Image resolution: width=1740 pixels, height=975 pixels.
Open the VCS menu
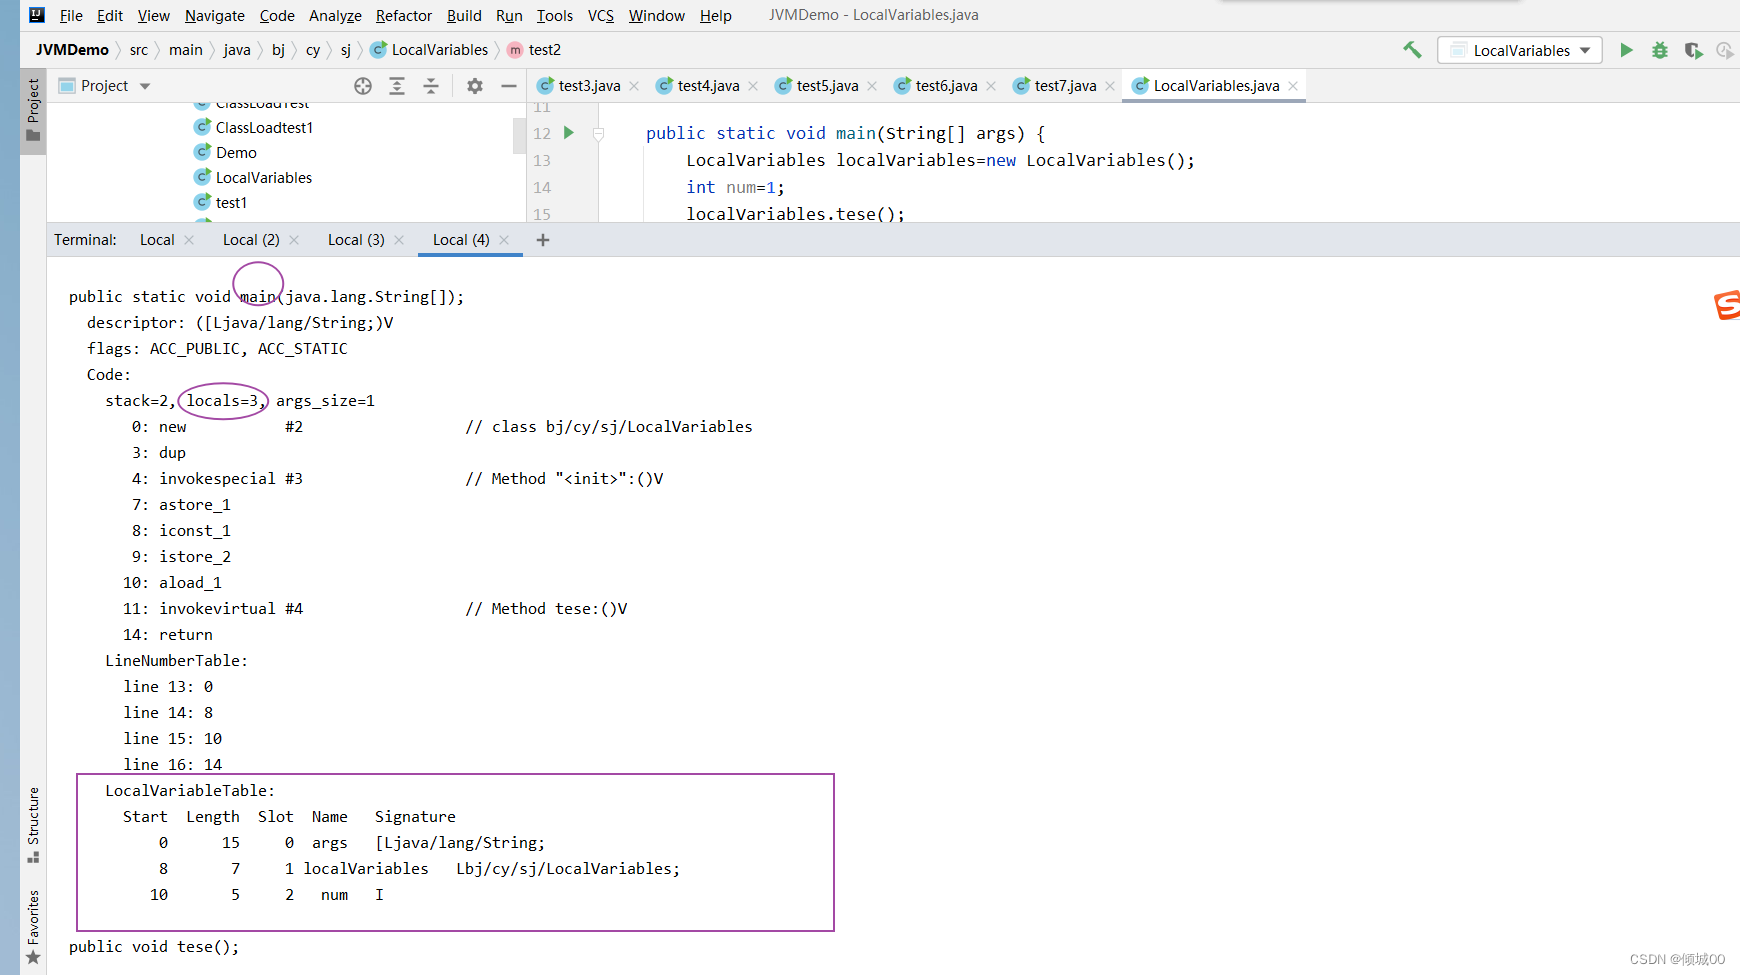[601, 16]
